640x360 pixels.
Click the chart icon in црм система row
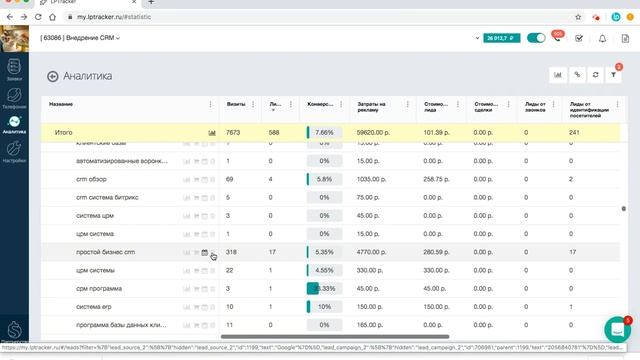pos(187,234)
